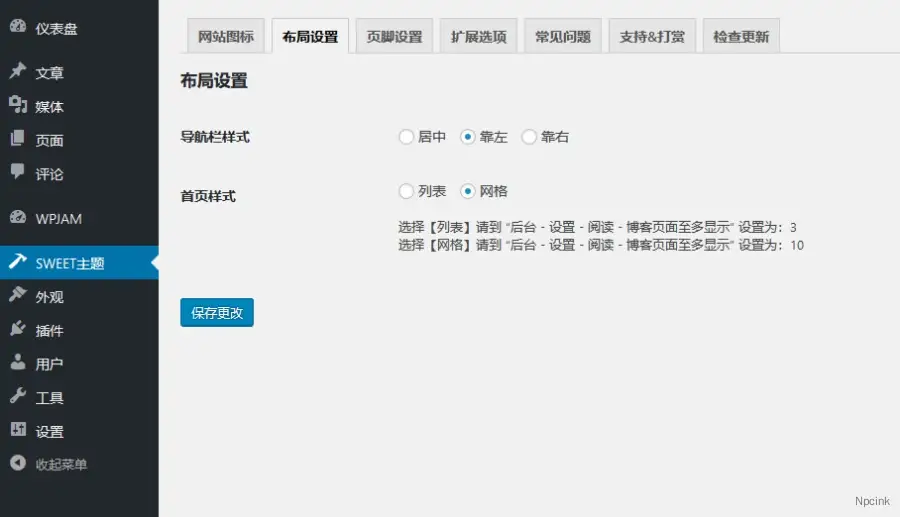View the 常见问题 tab
Image resolution: width=900 pixels, height=517 pixels.
pyautogui.click(x=562, y=37)
